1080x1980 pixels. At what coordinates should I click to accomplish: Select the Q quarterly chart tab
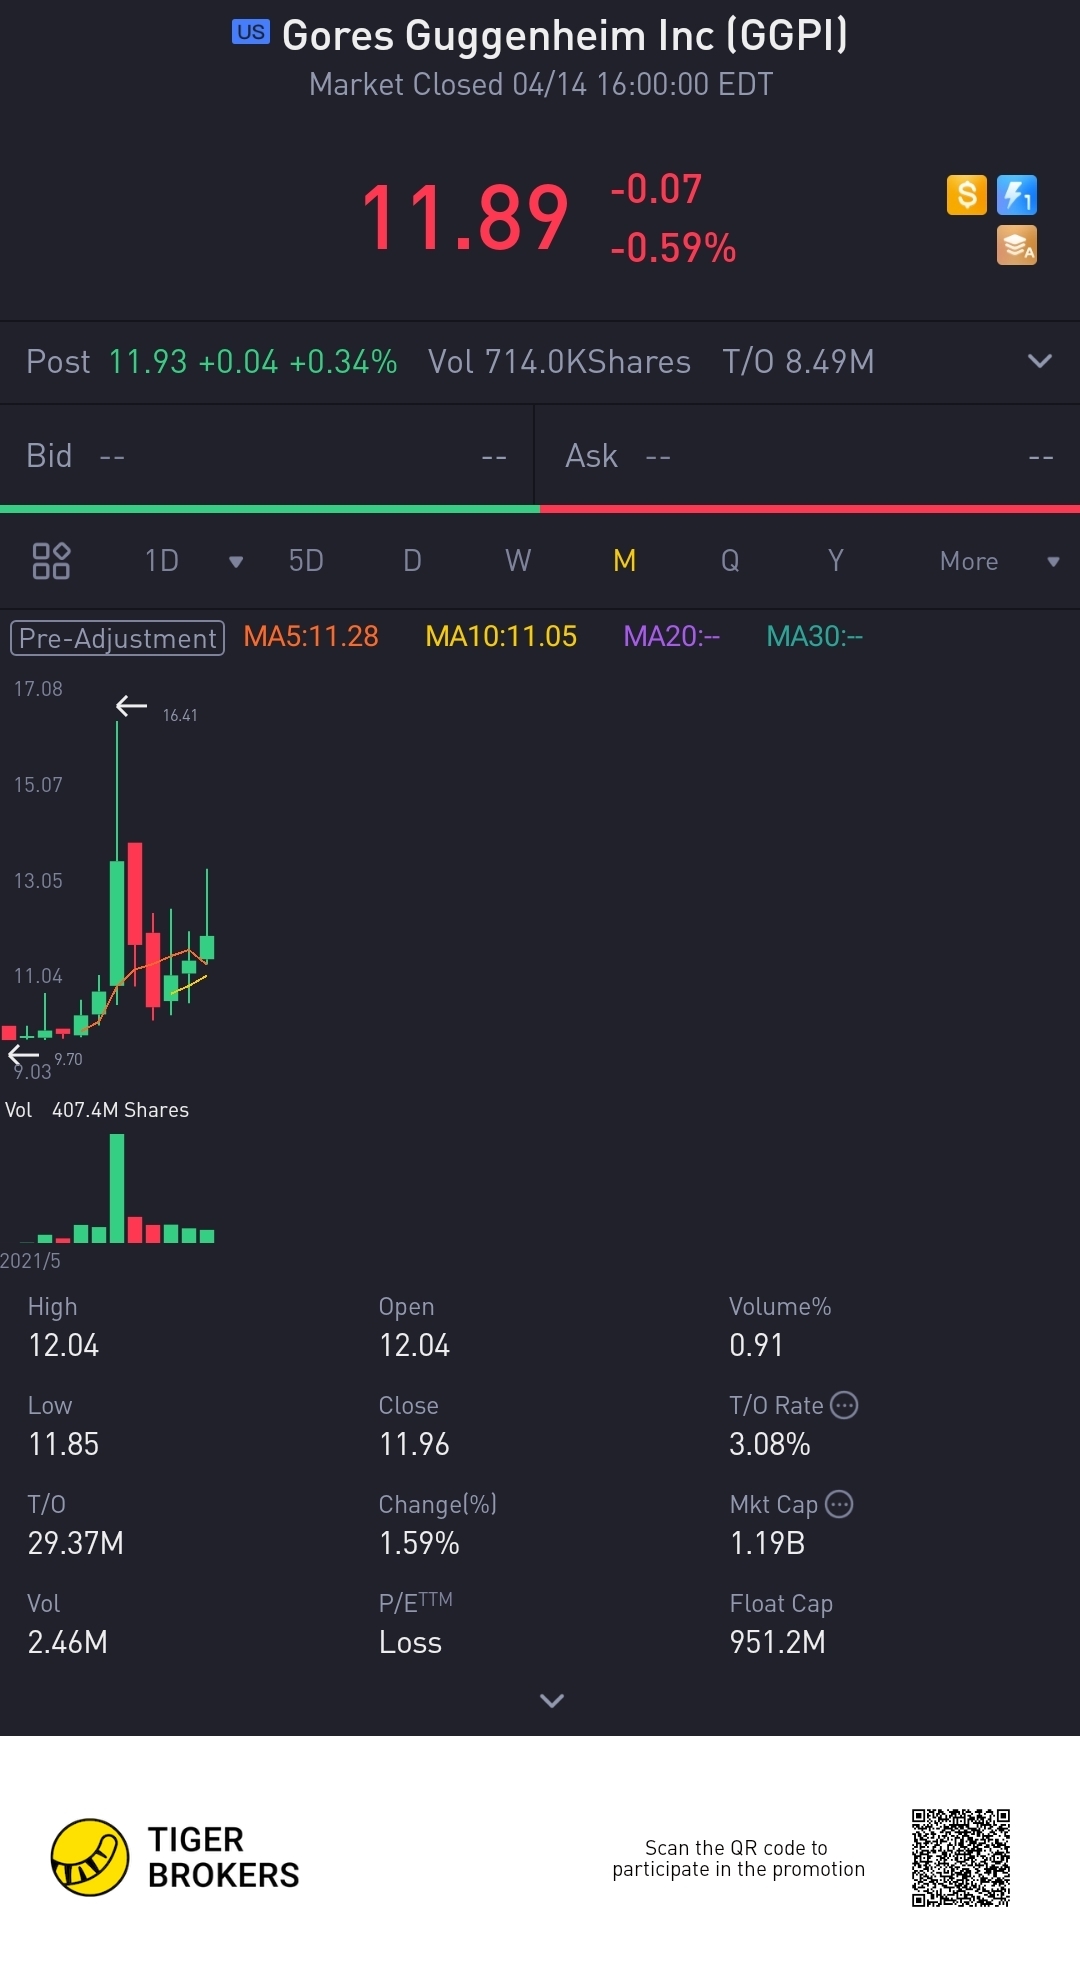(x=730, y=561)
